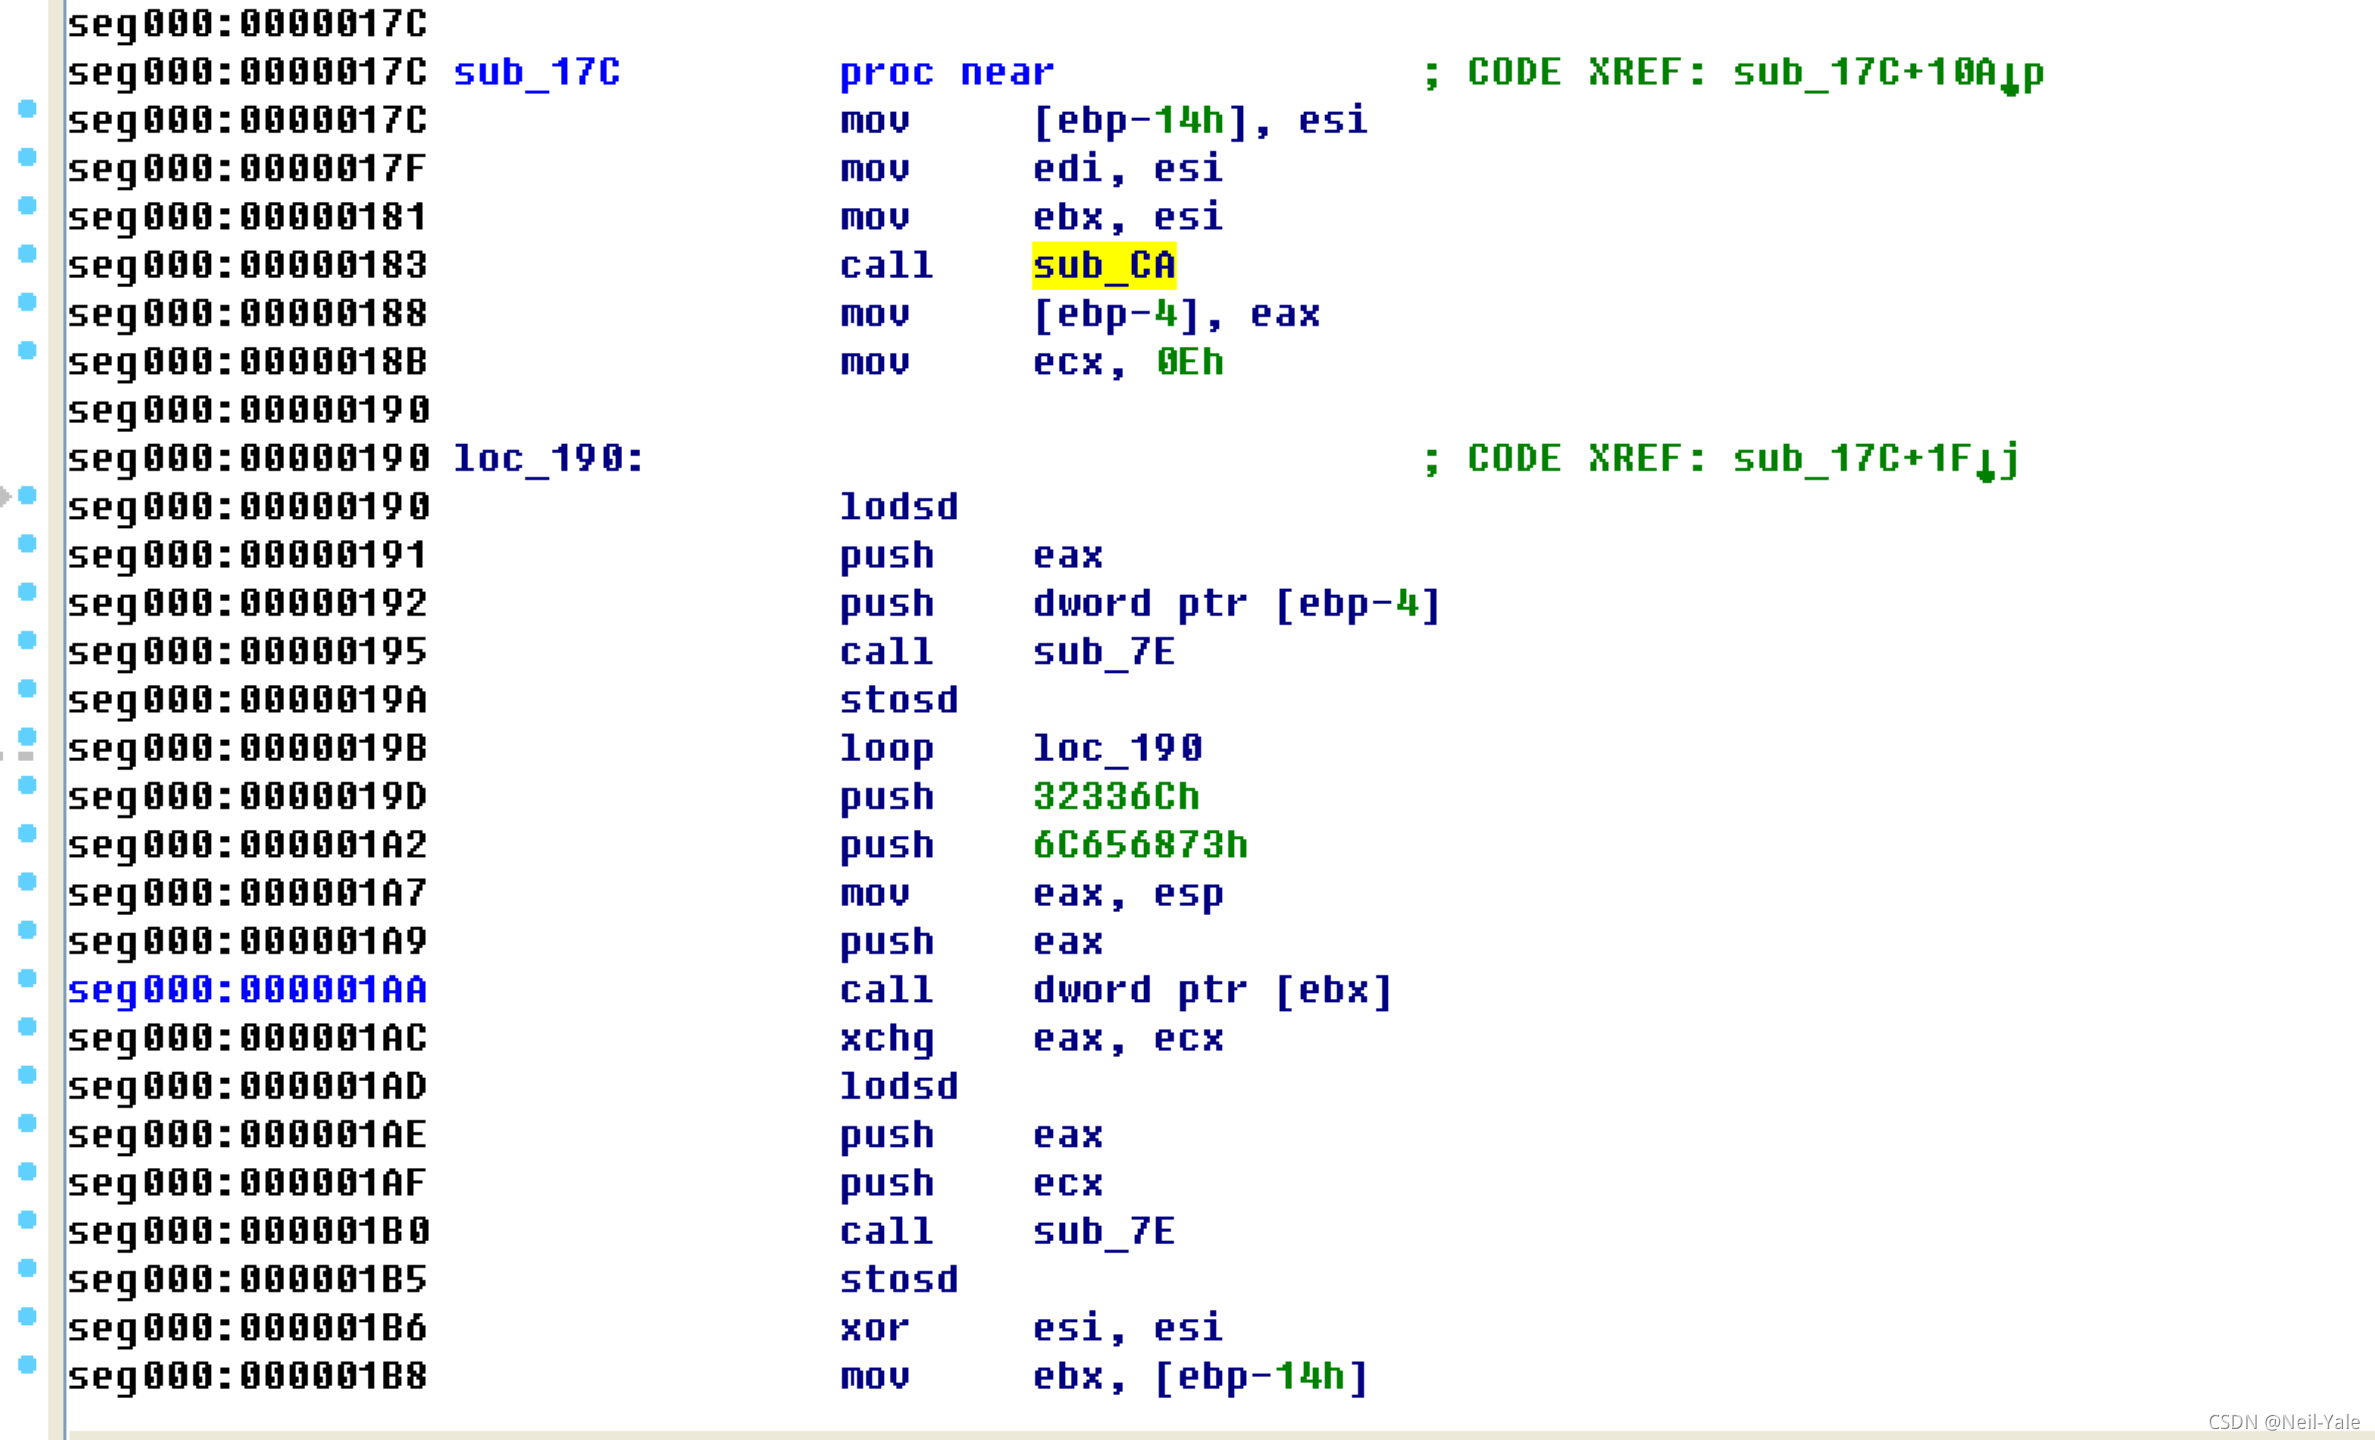2375x1440 pixels.
Task: Click highlighted sub_CA call target
Action: [1103, 266]
